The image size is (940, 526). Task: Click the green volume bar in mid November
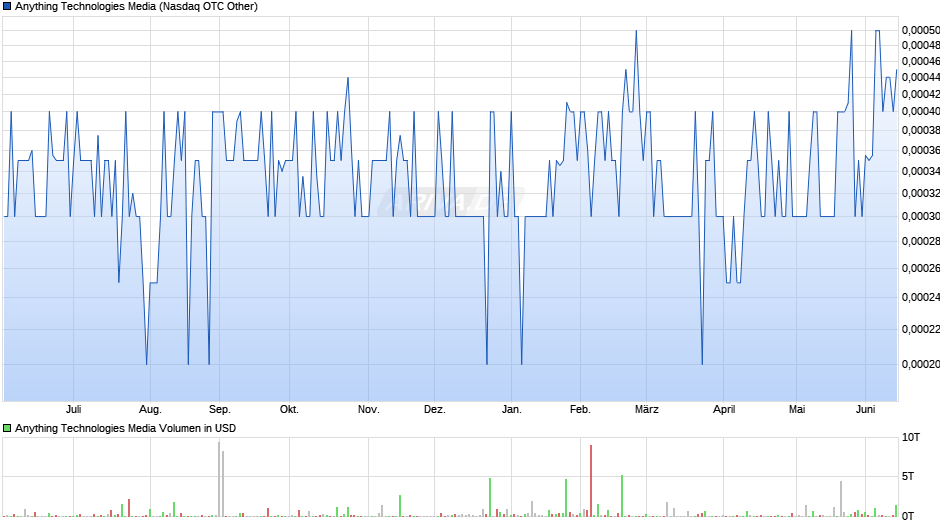(400, 506)
